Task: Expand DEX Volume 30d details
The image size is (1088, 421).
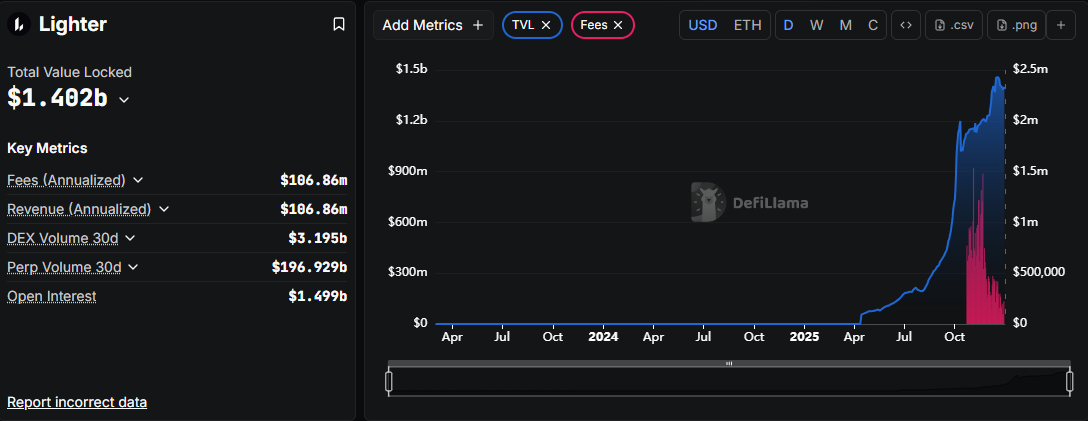Action: (130, 238)
